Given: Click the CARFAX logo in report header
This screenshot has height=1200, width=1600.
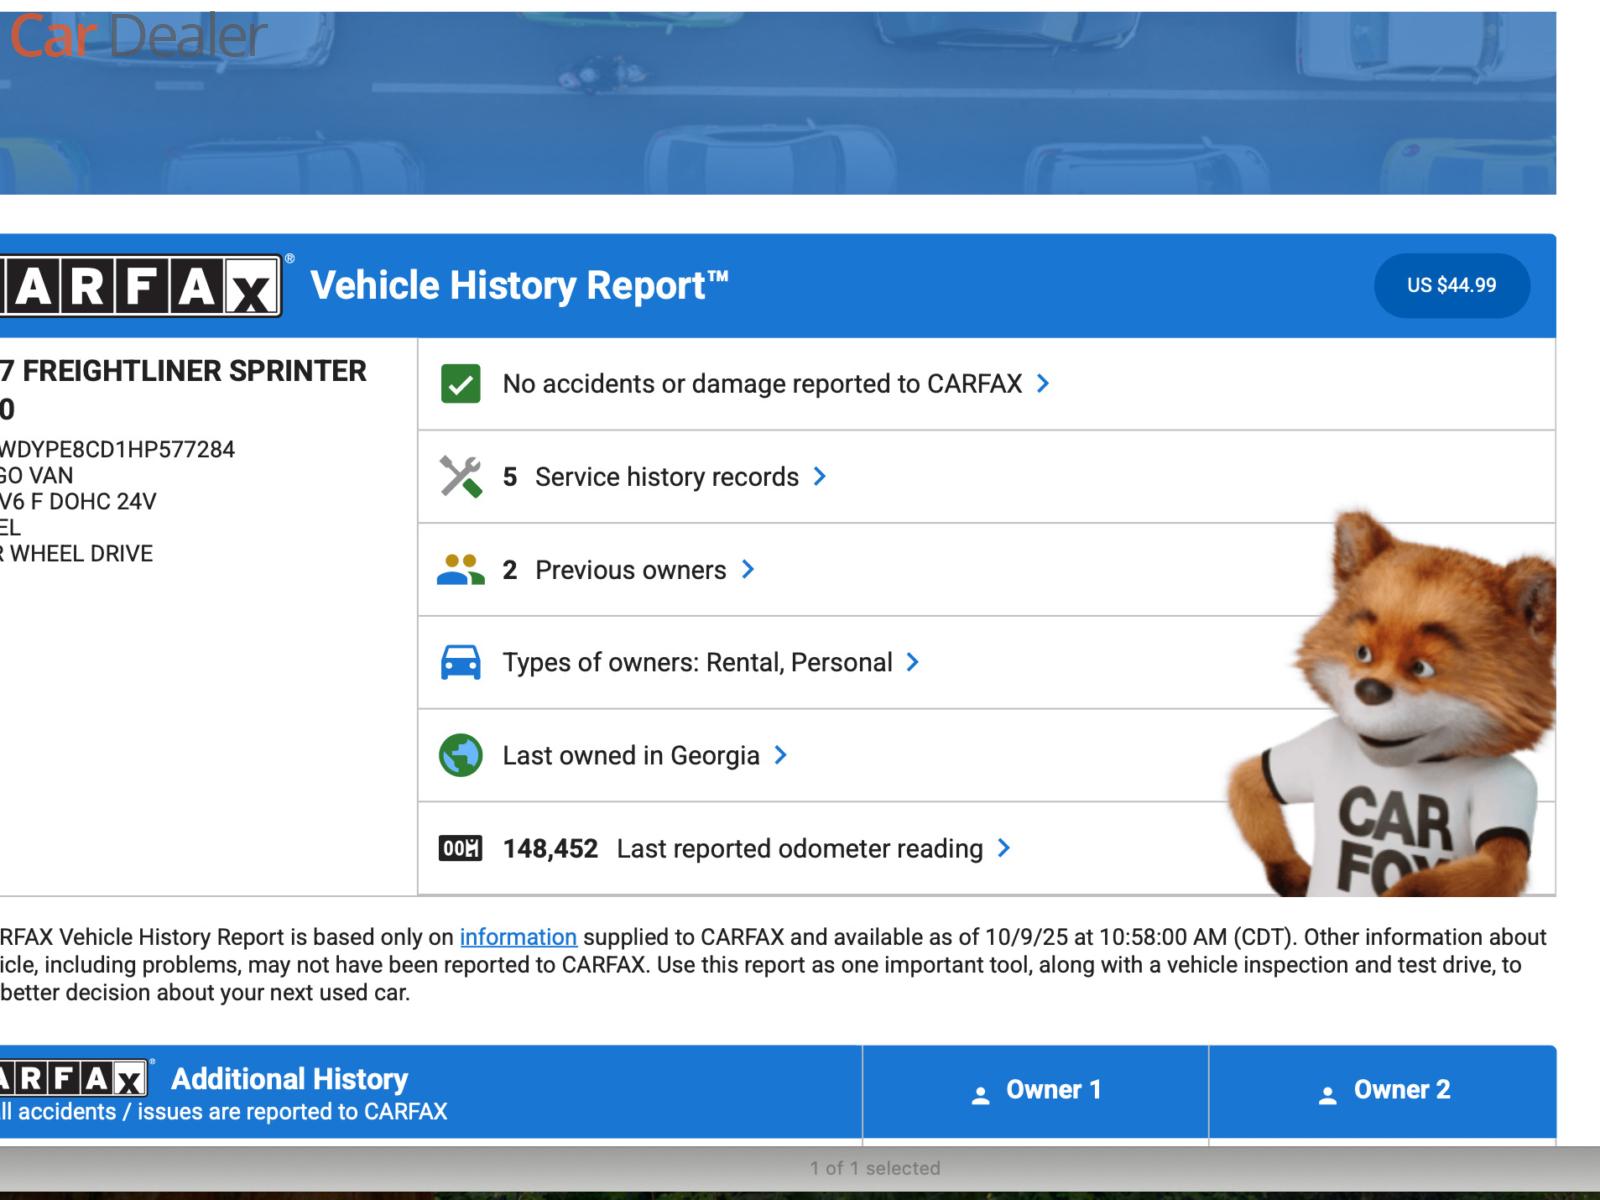Looking at the screenshot, I should tap(140, 286).
